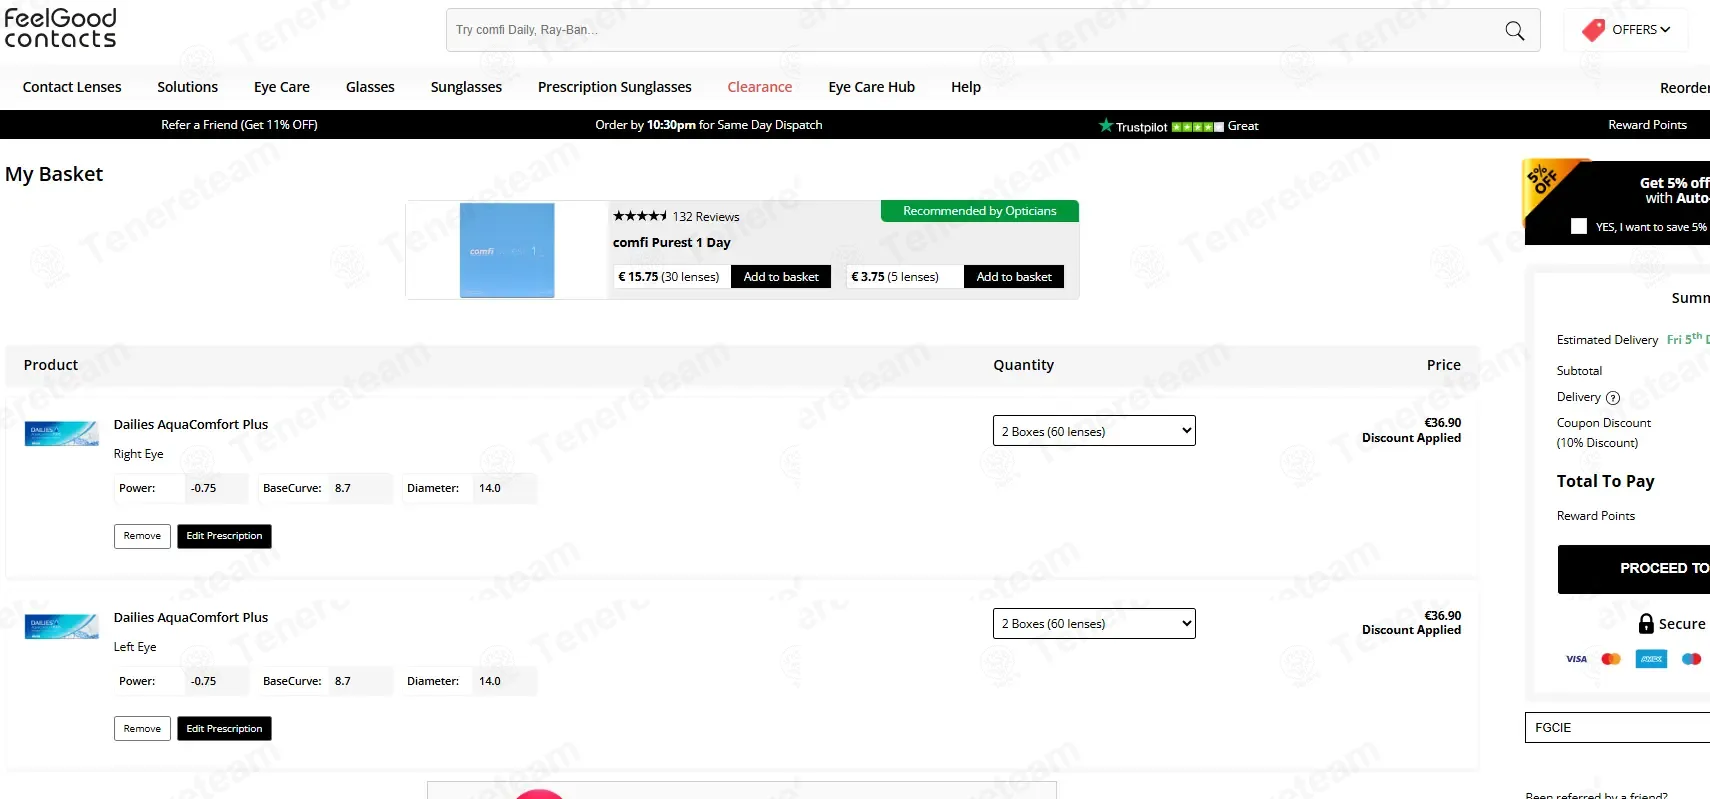Click the search input field
Image resolution: width=1710 pixels, height=799 pixels.
coord(975,31)
